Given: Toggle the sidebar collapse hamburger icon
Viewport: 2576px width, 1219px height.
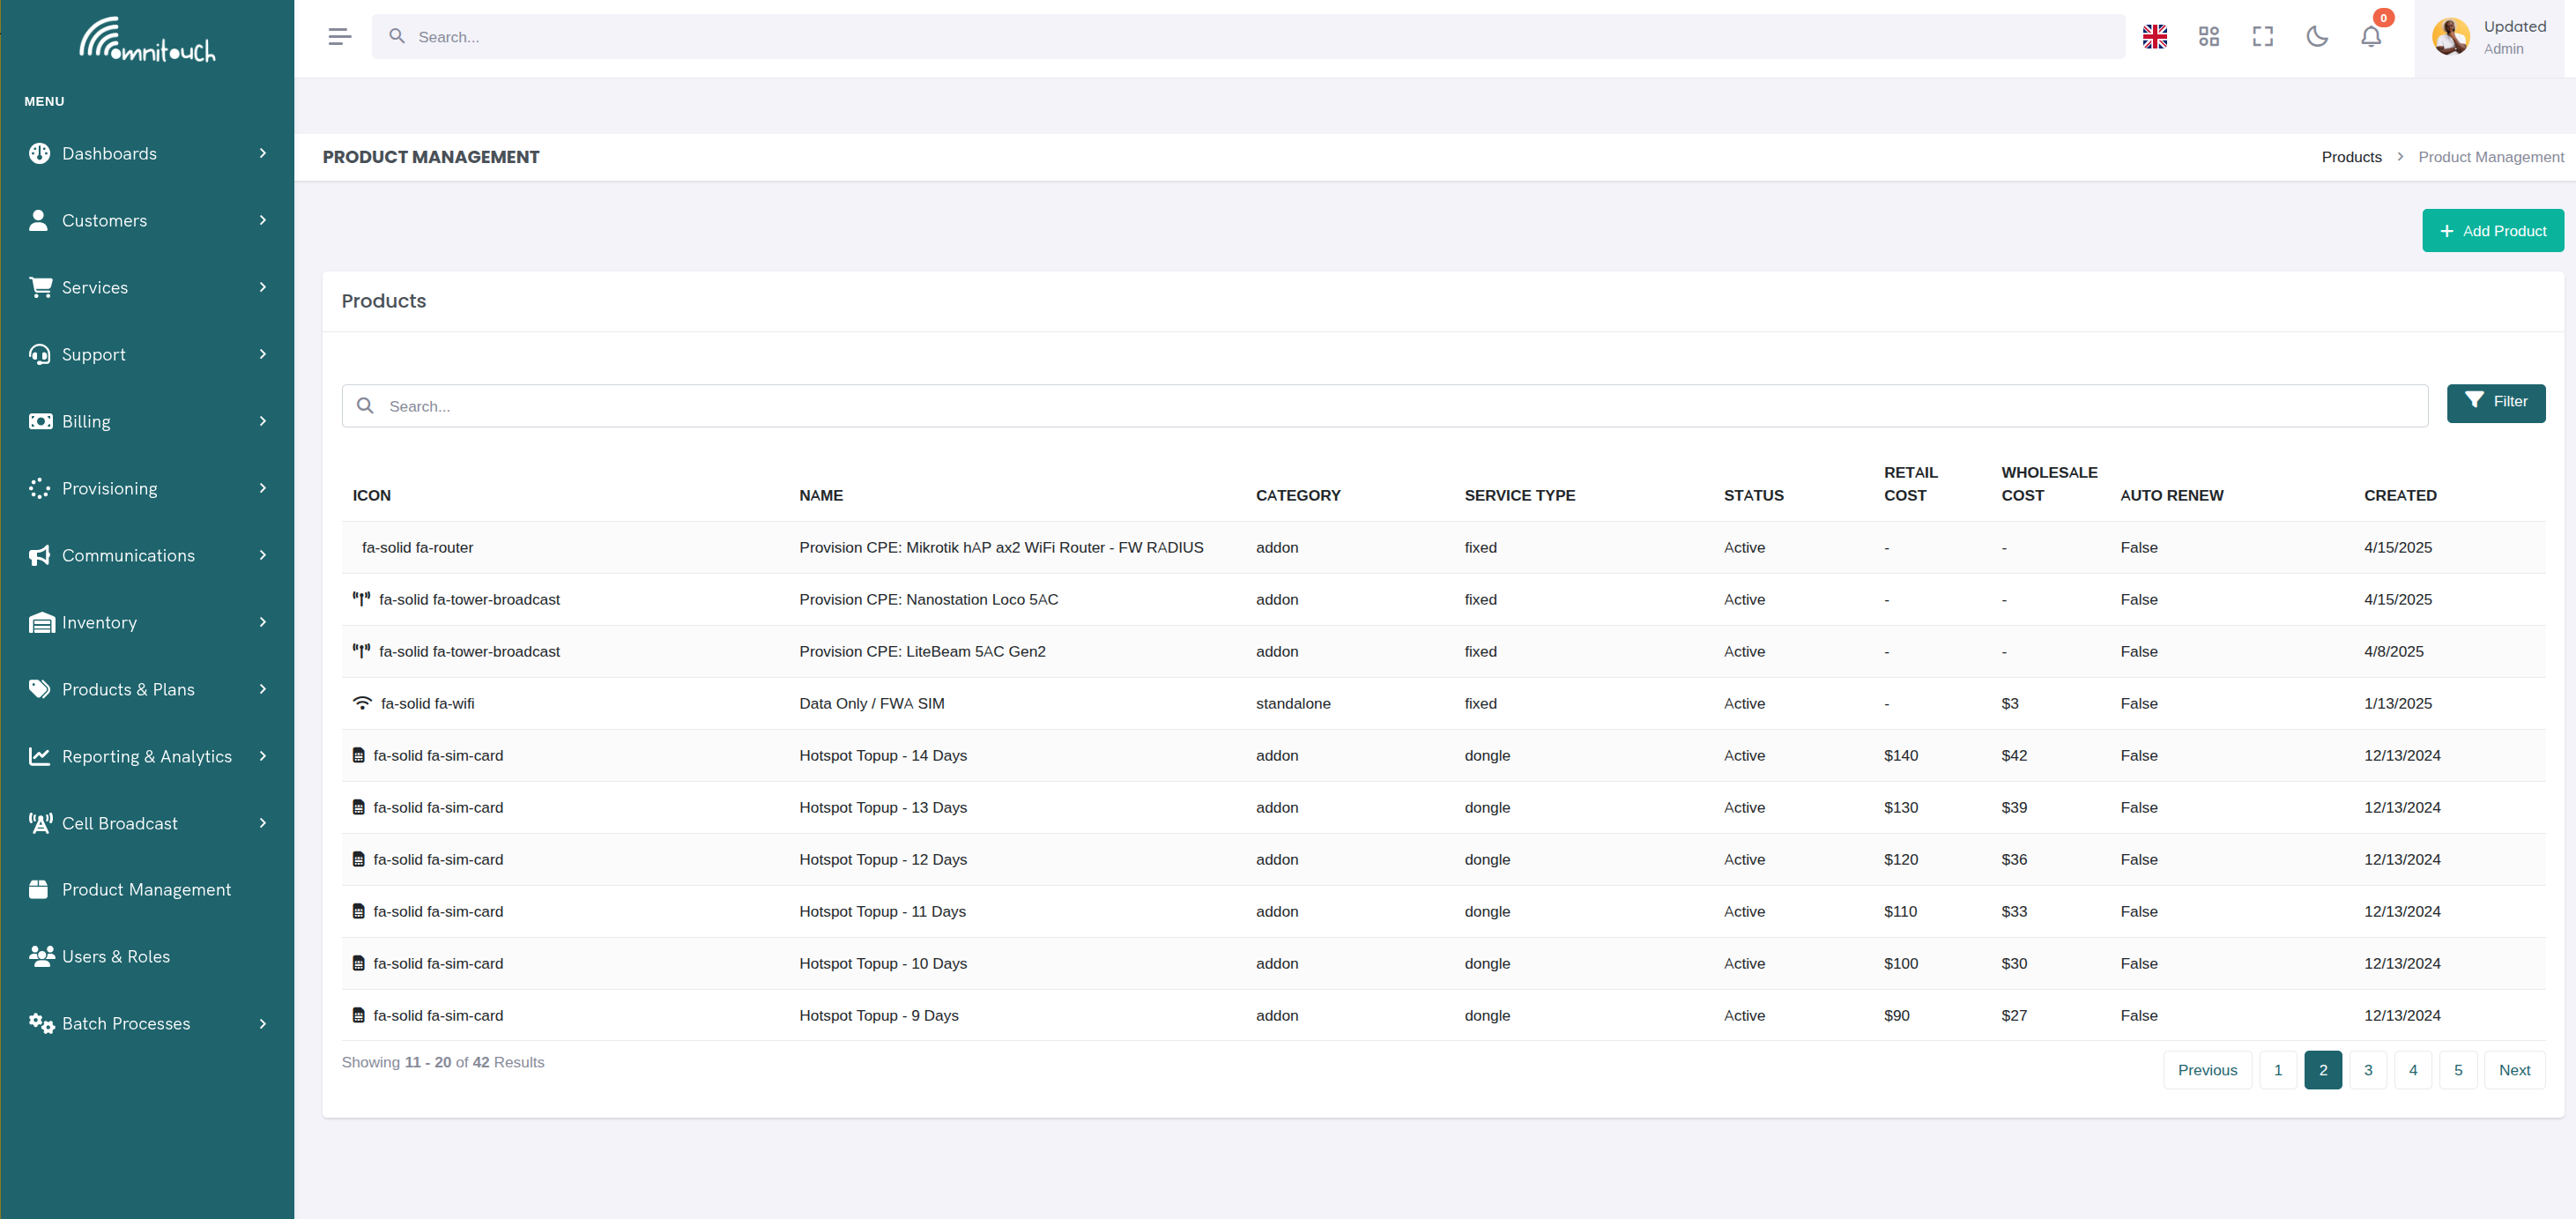Looking at the screenshot, I should (x=339, y=36).
